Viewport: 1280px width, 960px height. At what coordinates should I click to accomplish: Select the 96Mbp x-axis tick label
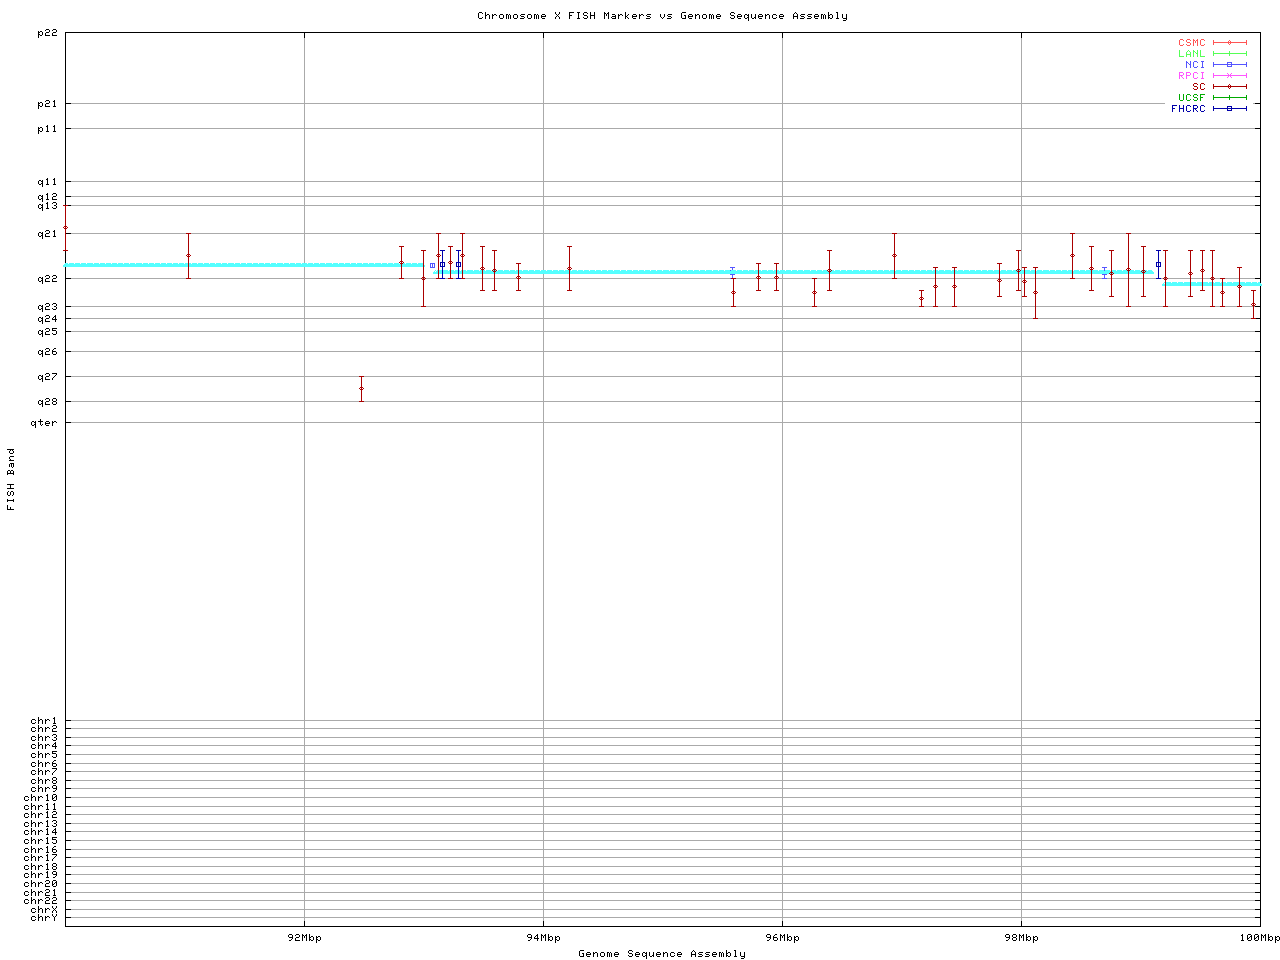782,938
